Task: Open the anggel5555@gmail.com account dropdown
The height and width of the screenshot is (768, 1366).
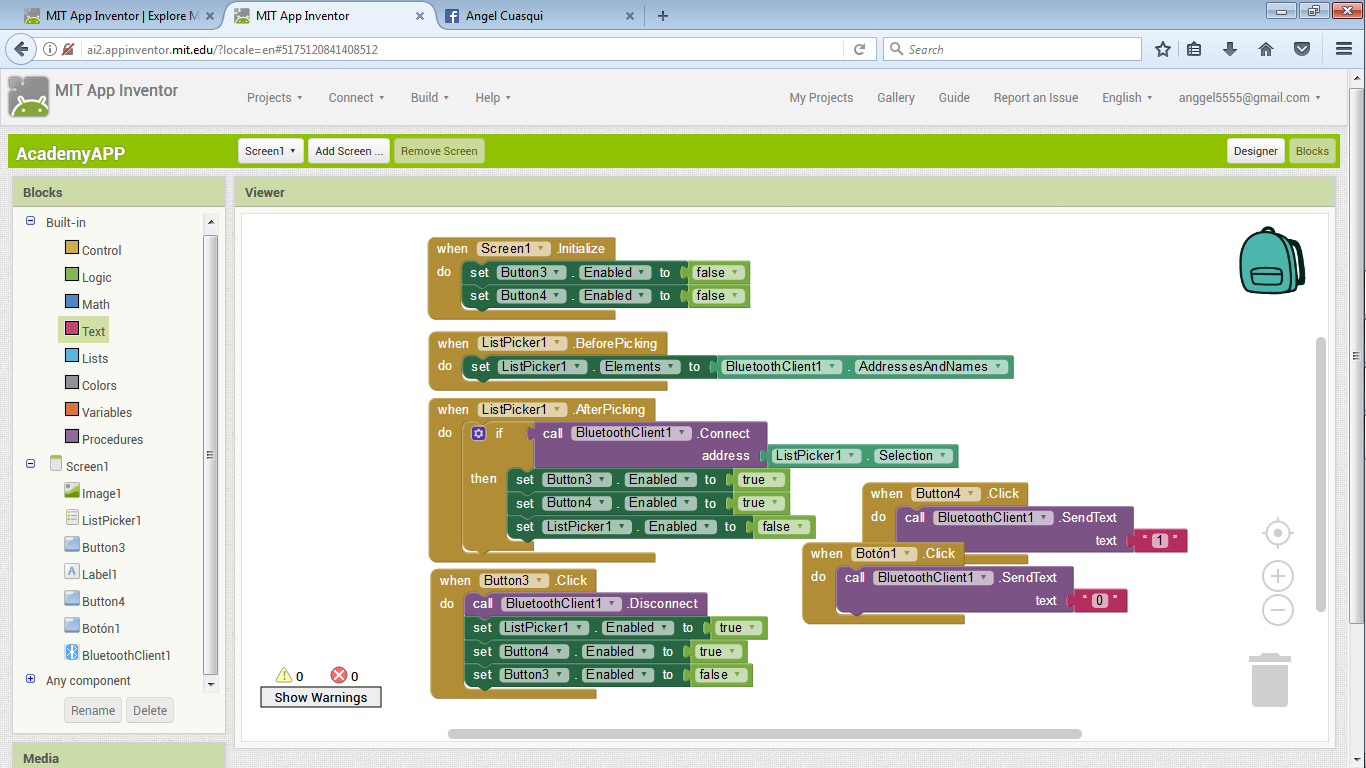Action: (x=1250, y=97)
